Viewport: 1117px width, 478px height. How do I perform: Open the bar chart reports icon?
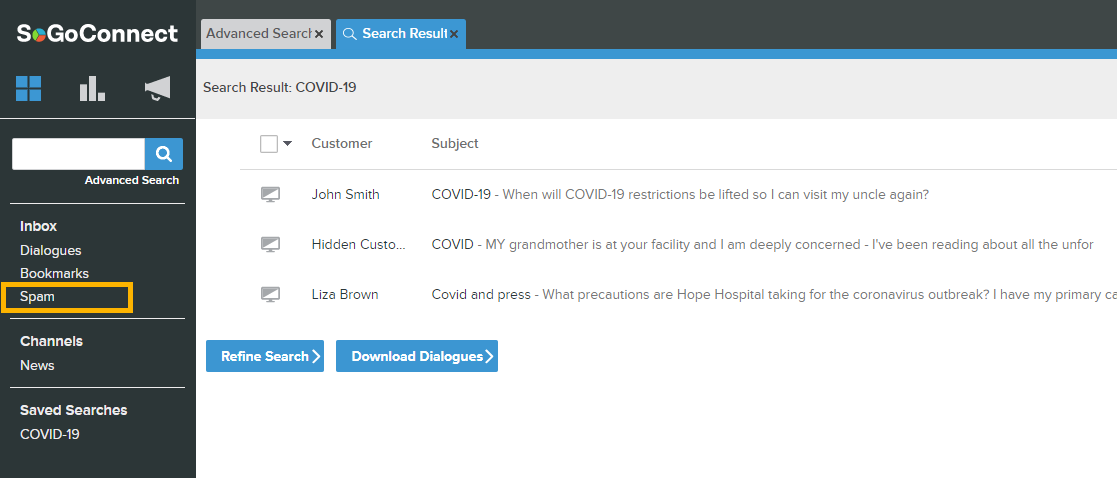coord(93,88)
